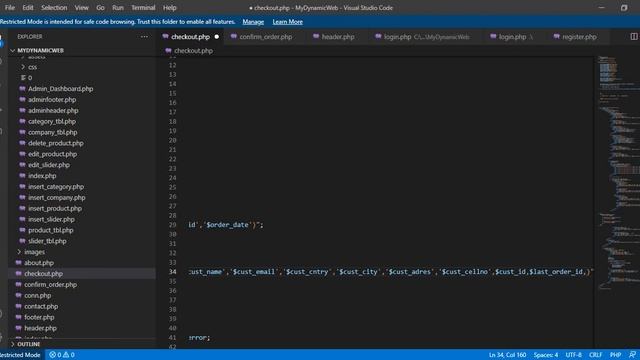
Task: Open the View menu
Action: (81, 8)
